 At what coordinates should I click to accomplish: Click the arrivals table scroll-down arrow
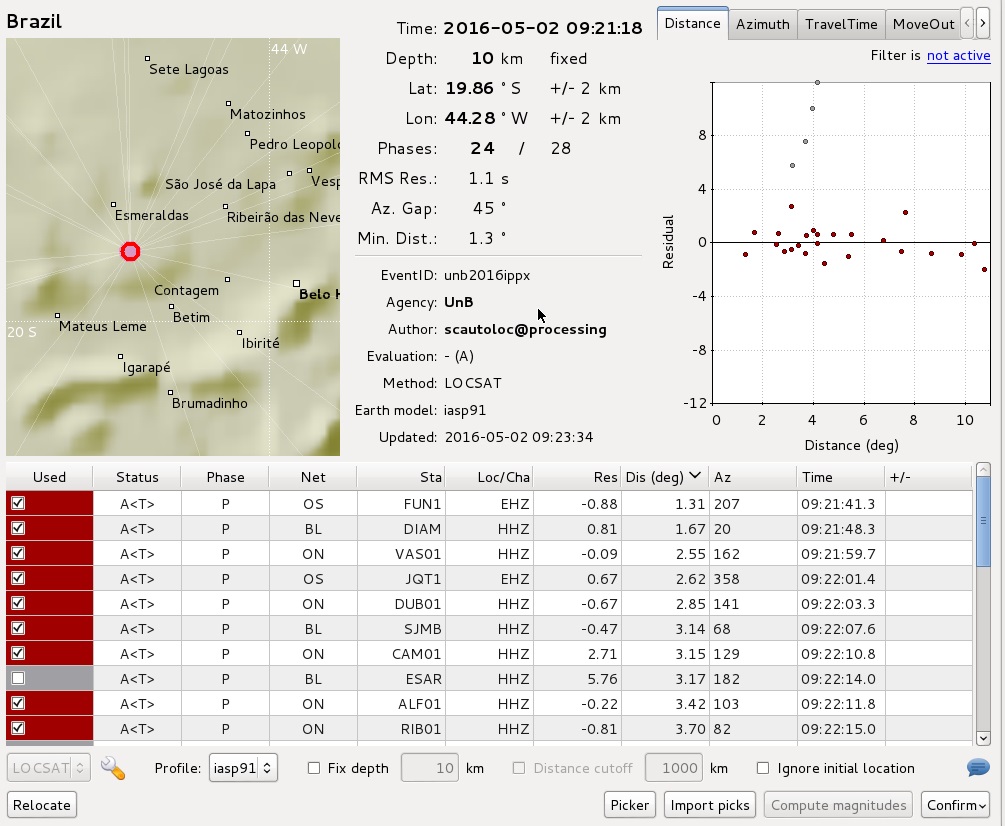(x=983, y=738)
